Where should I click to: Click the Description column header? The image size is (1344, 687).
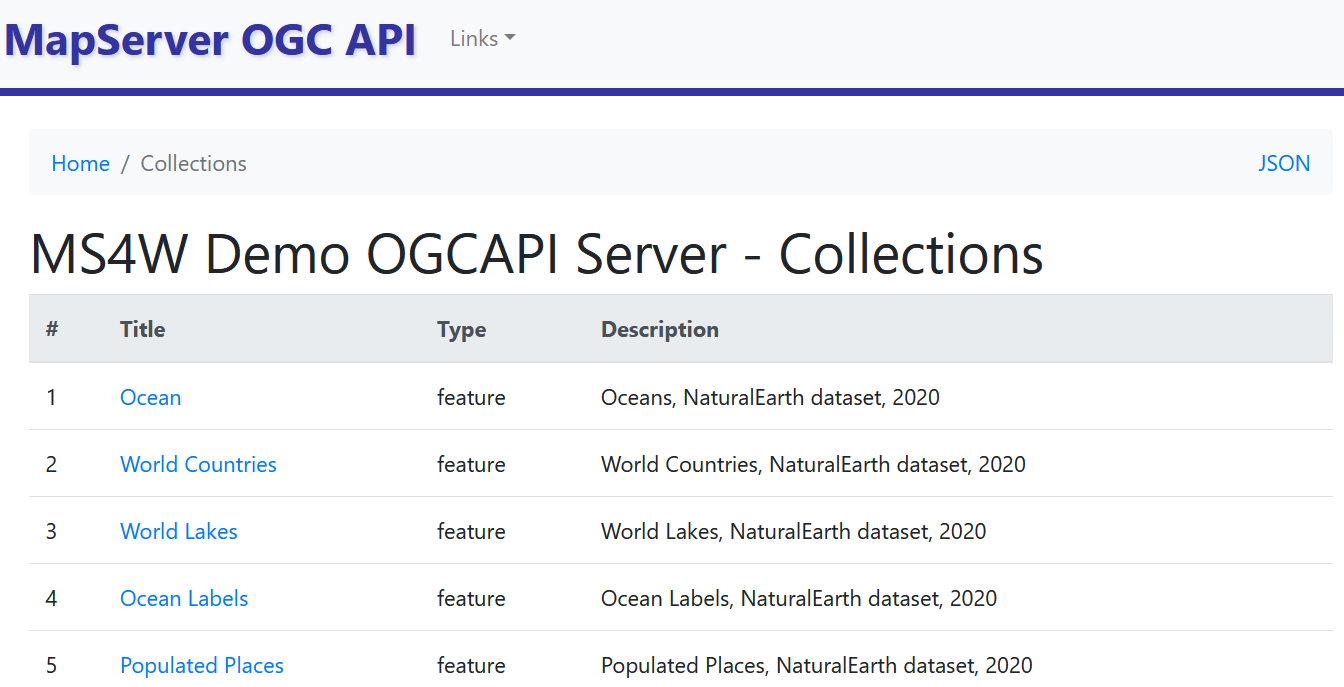click(x=660, y=330)
